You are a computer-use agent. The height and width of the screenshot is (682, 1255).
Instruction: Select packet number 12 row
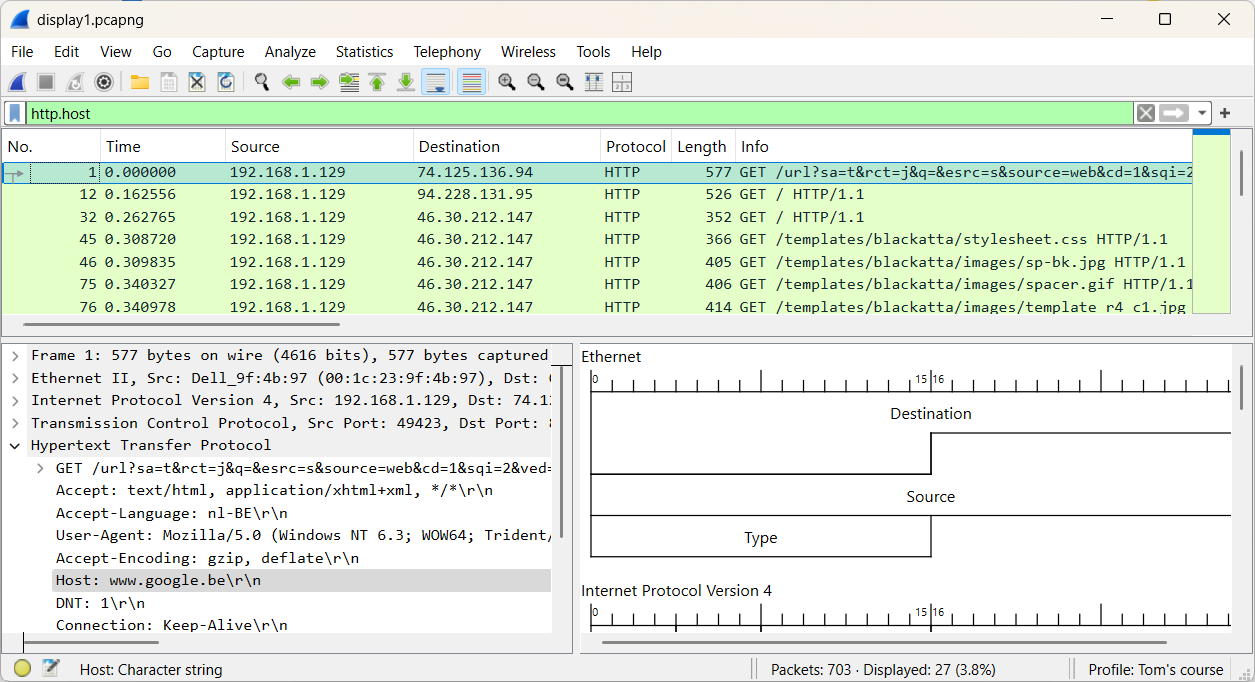(x=597, y=194)
